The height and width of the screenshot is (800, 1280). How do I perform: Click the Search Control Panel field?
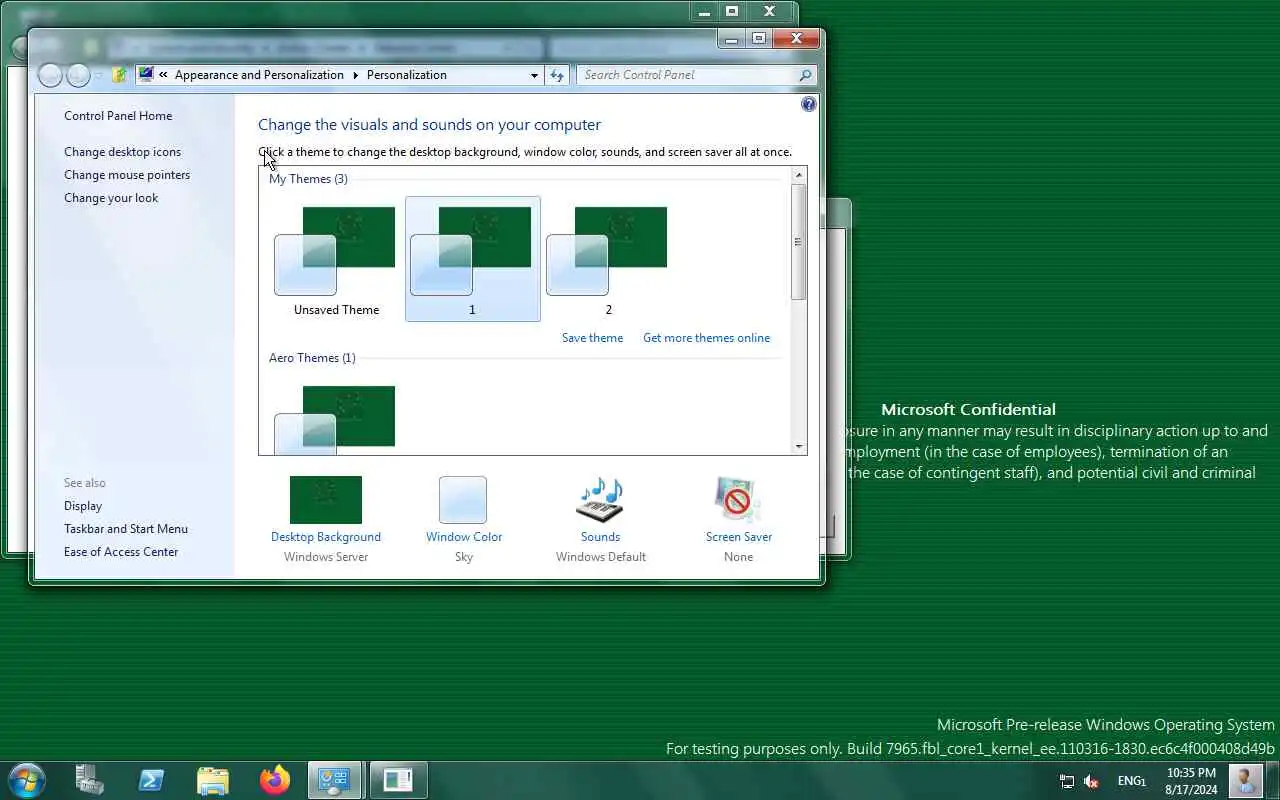click(687, 75)
